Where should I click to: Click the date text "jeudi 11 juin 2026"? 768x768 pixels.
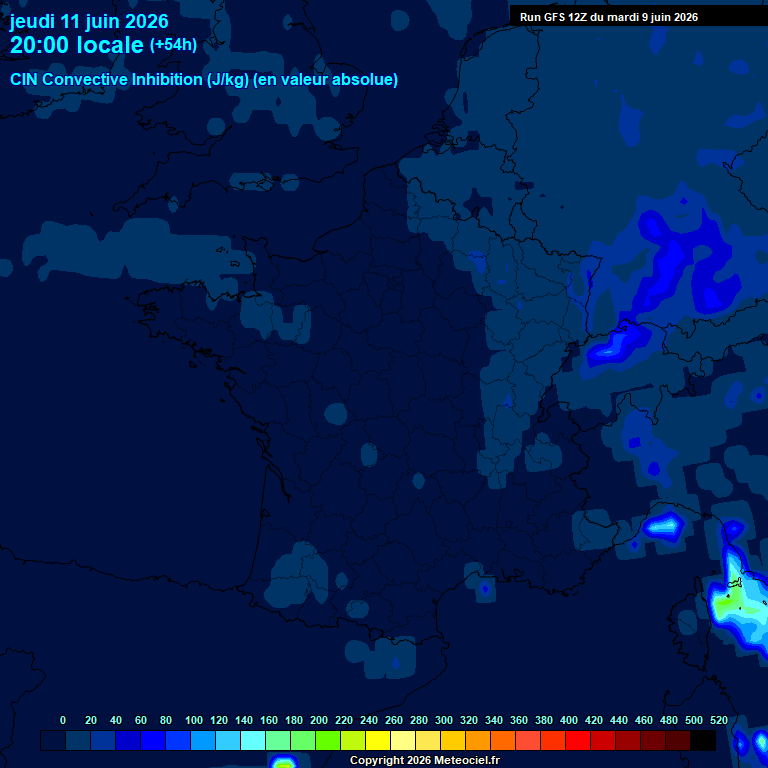89,21
